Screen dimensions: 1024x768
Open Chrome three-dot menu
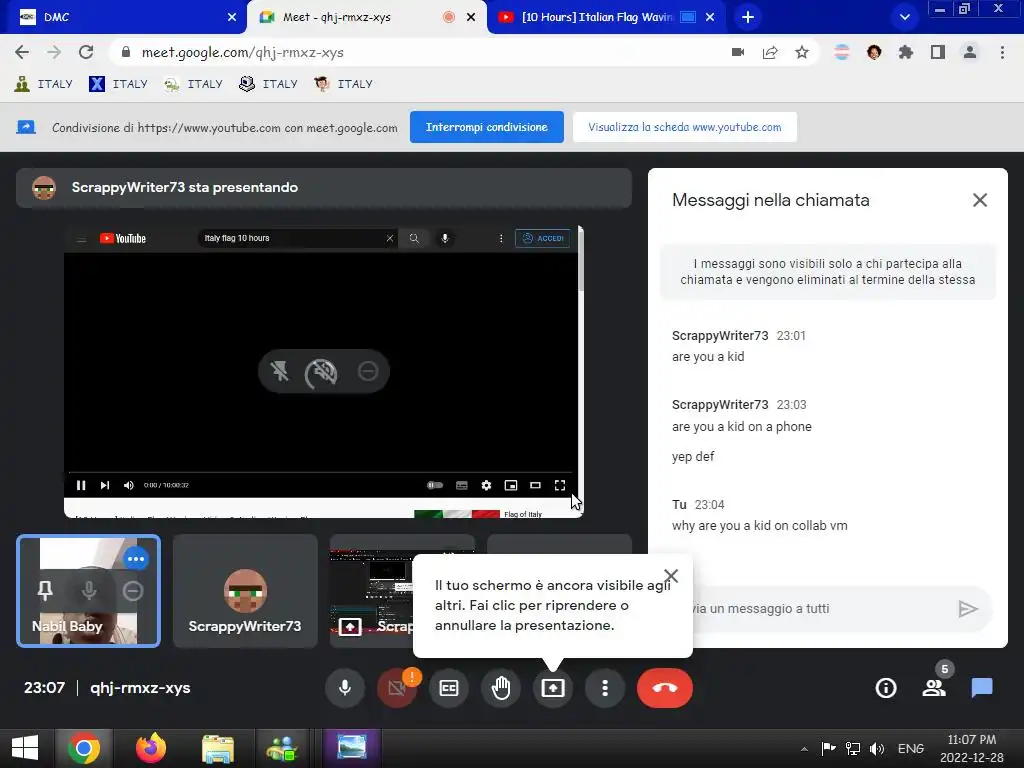pyautogui.click(x=1002, y=52)
